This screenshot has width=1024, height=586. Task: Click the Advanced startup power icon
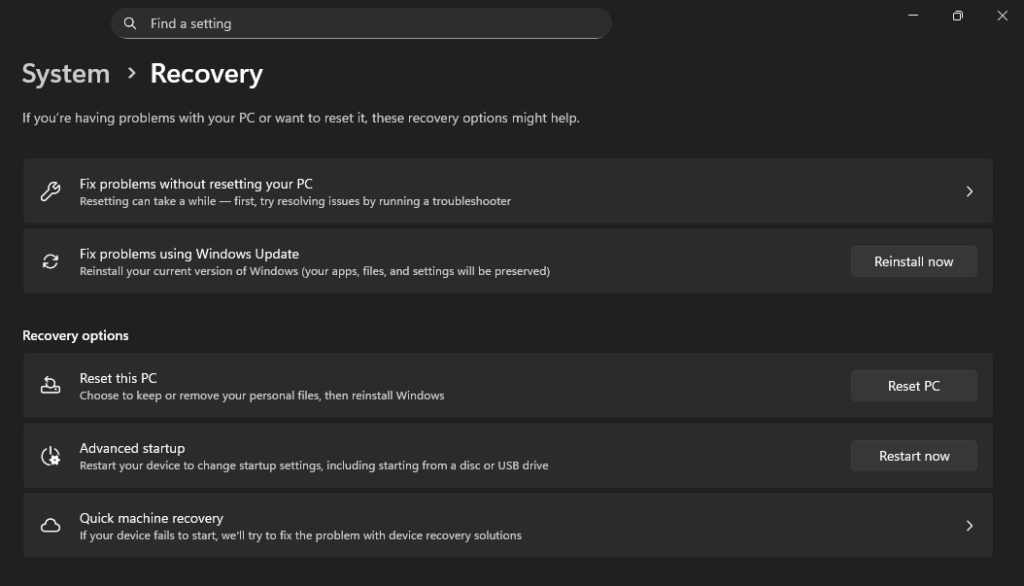[50, 455]
